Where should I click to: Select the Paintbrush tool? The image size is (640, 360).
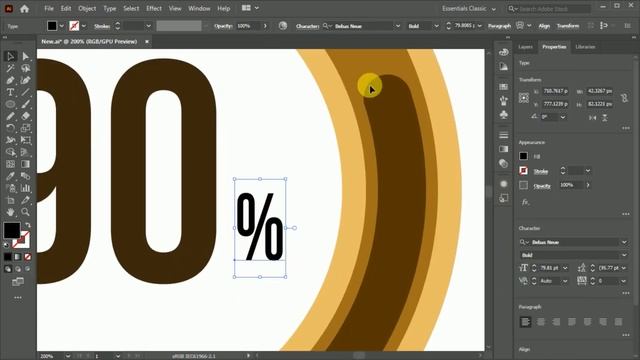[x=25, y=104]
